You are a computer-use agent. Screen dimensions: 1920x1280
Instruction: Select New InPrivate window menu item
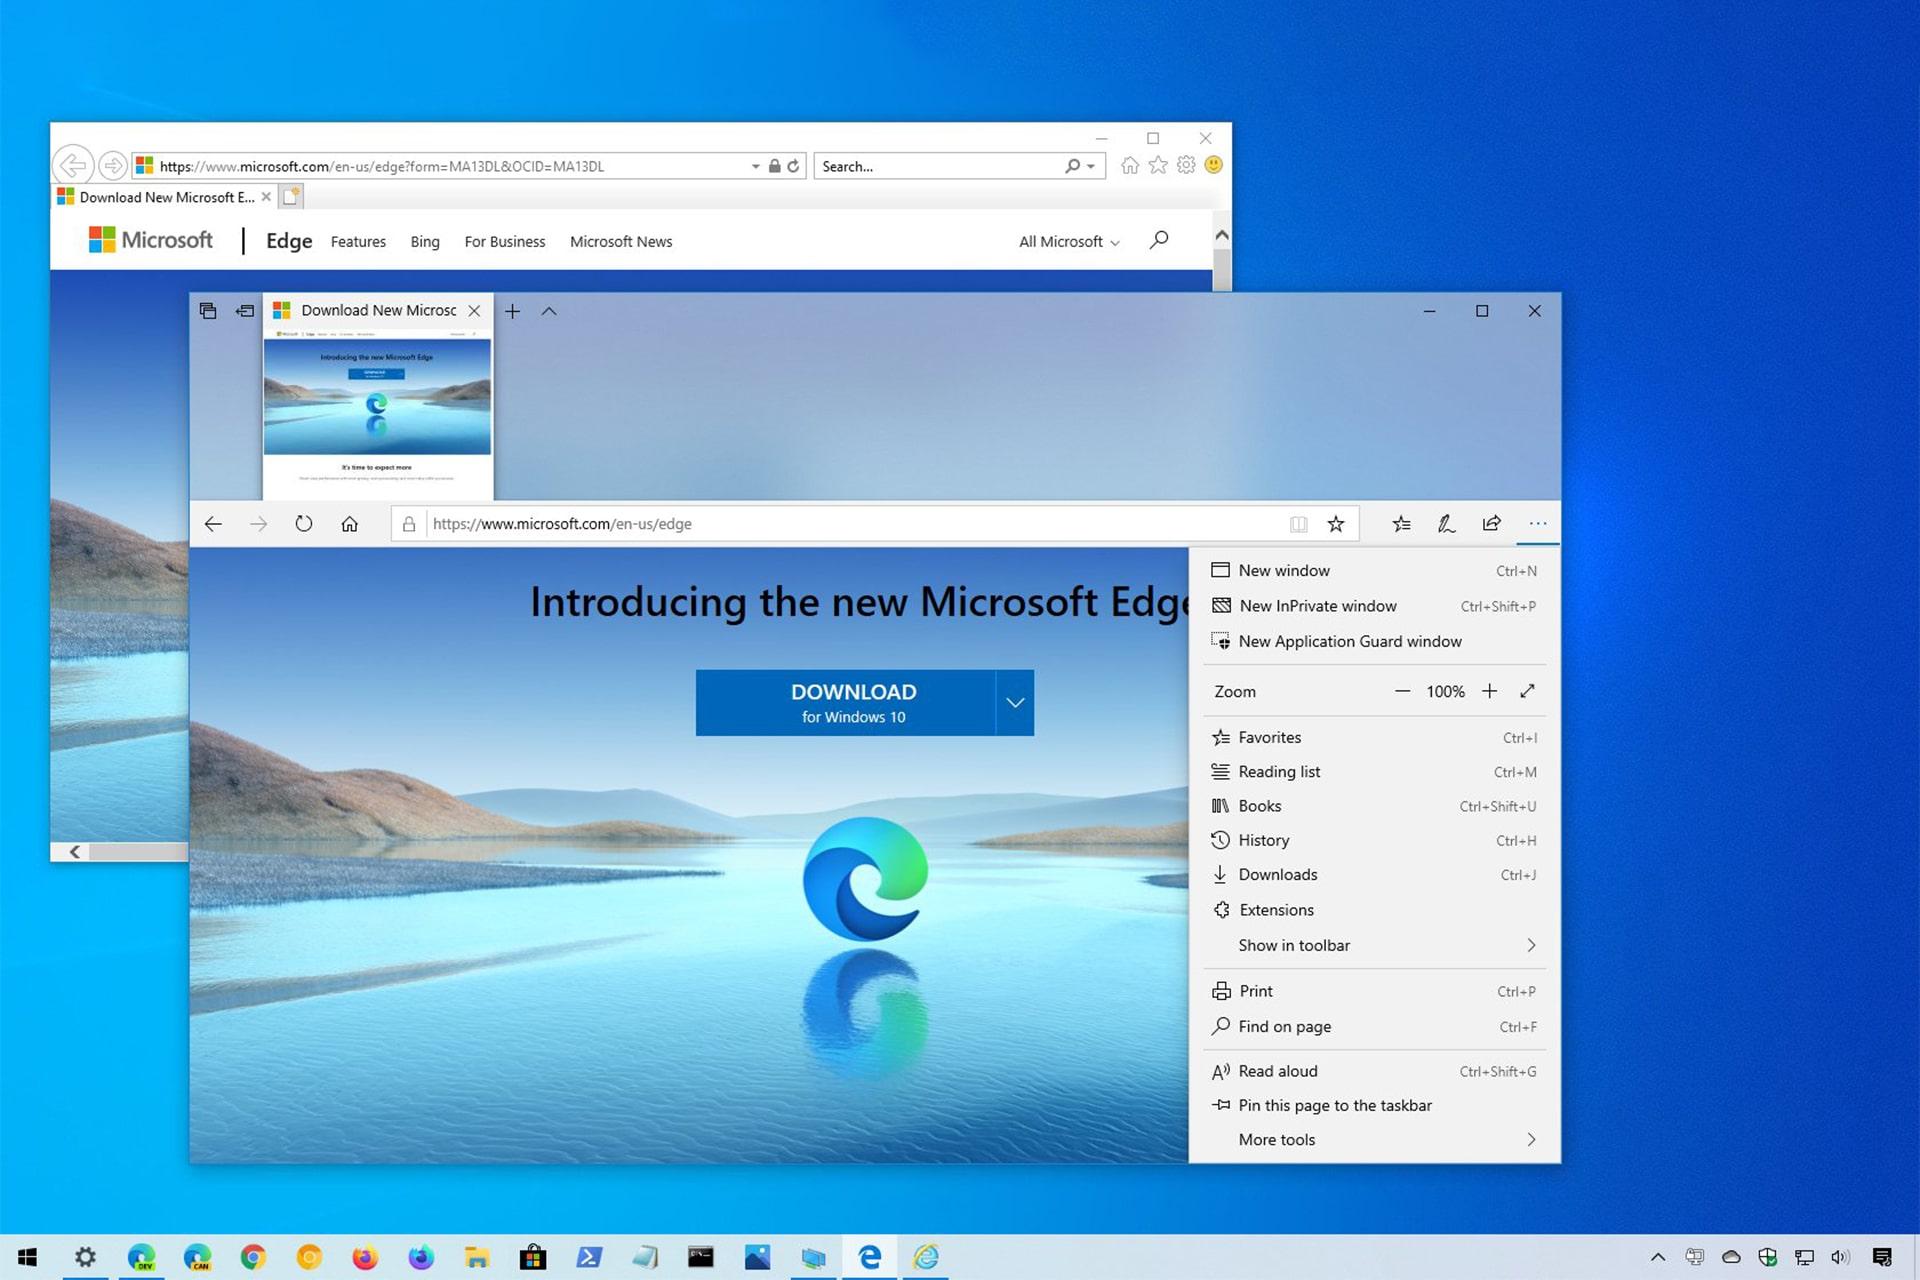point(1375,606)
